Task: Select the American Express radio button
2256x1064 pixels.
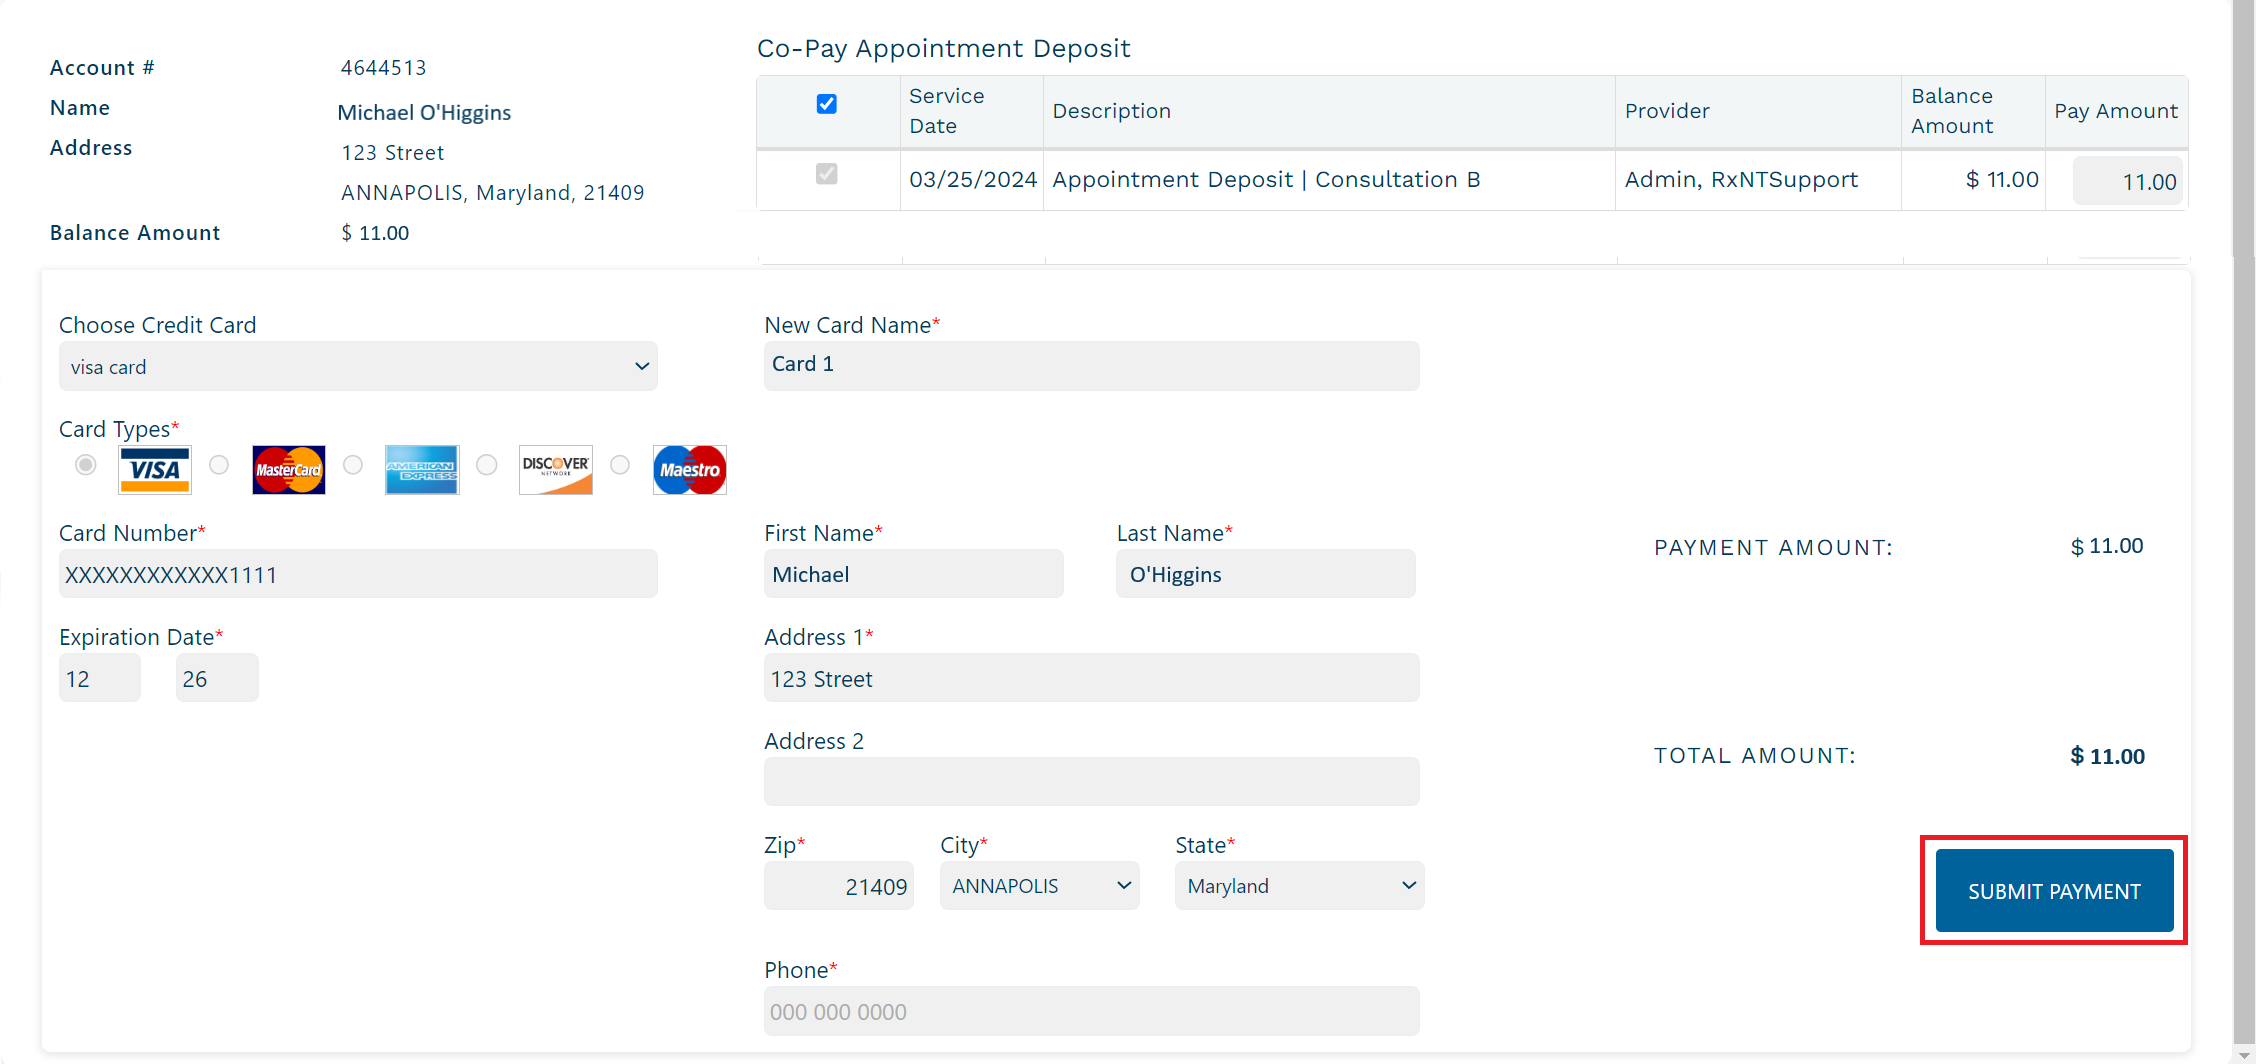Action: pyautogui.click(x=353, y=465)
